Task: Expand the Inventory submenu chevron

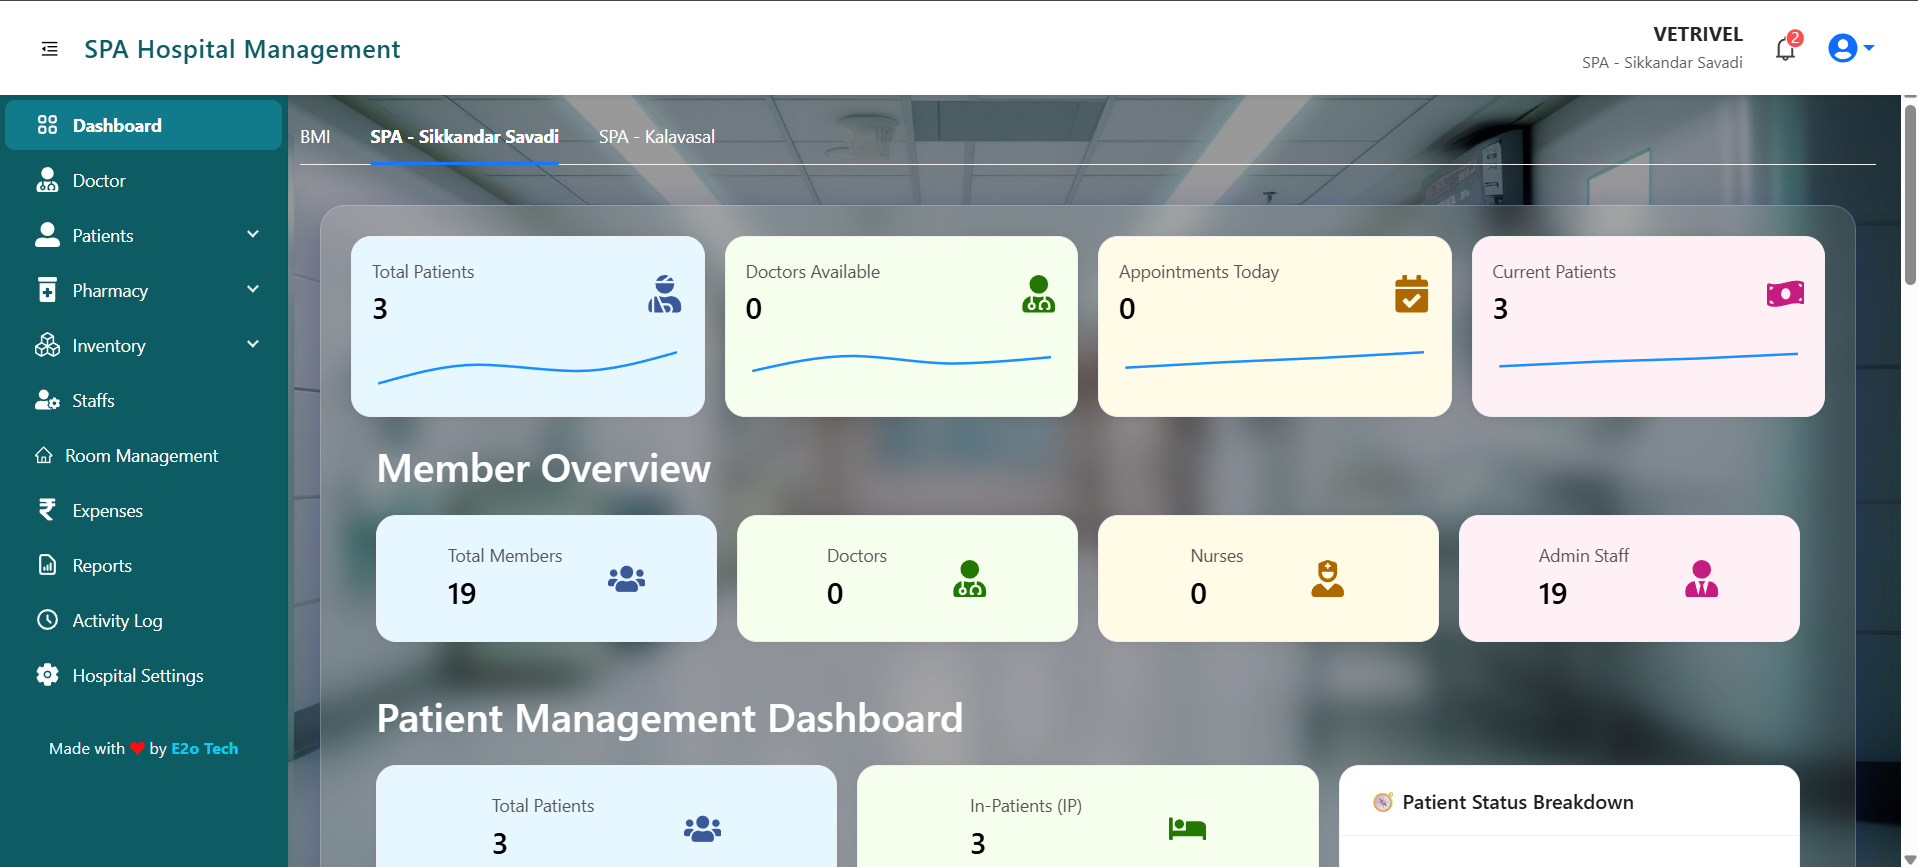Action: coord(253,345)
